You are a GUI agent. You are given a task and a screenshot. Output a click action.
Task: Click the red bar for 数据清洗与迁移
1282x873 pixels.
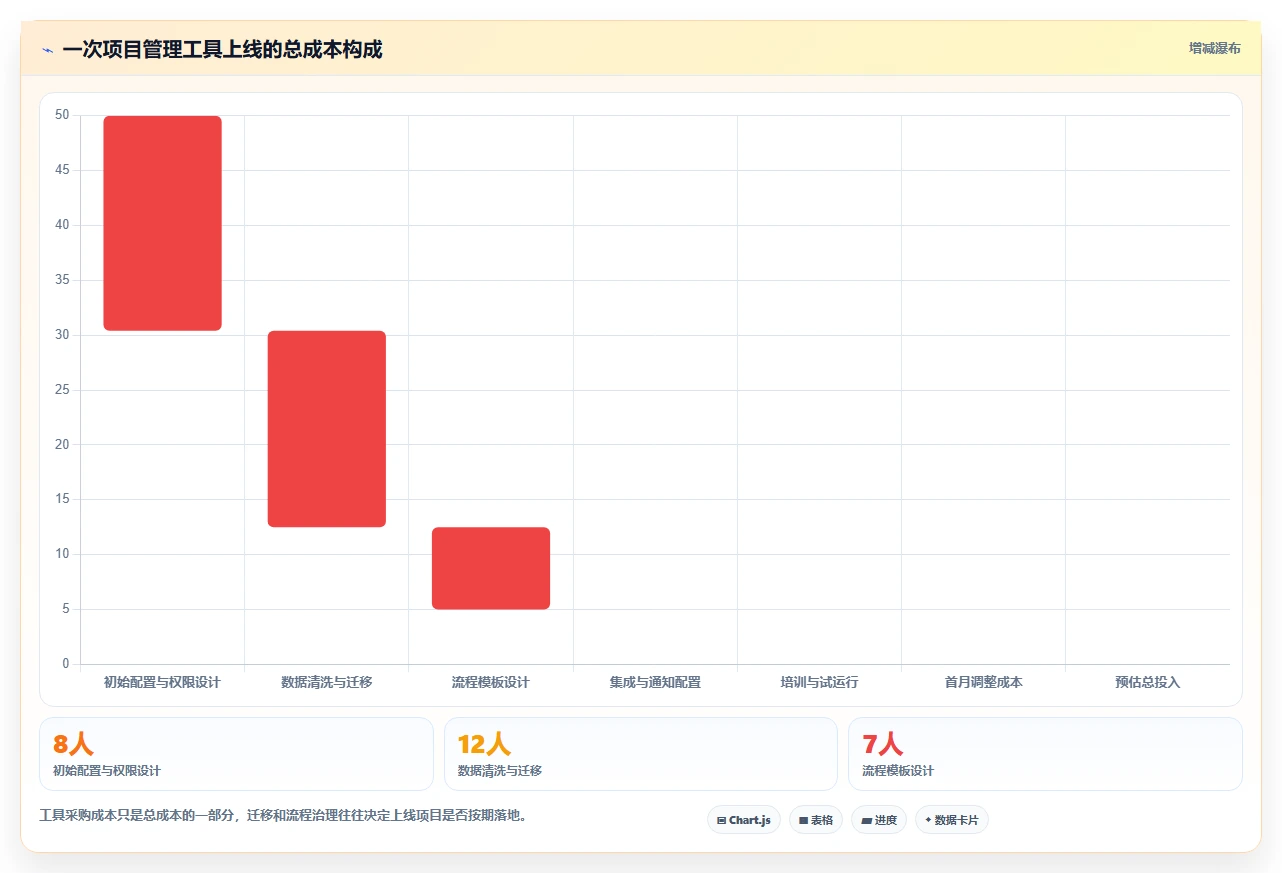[326, 429]
